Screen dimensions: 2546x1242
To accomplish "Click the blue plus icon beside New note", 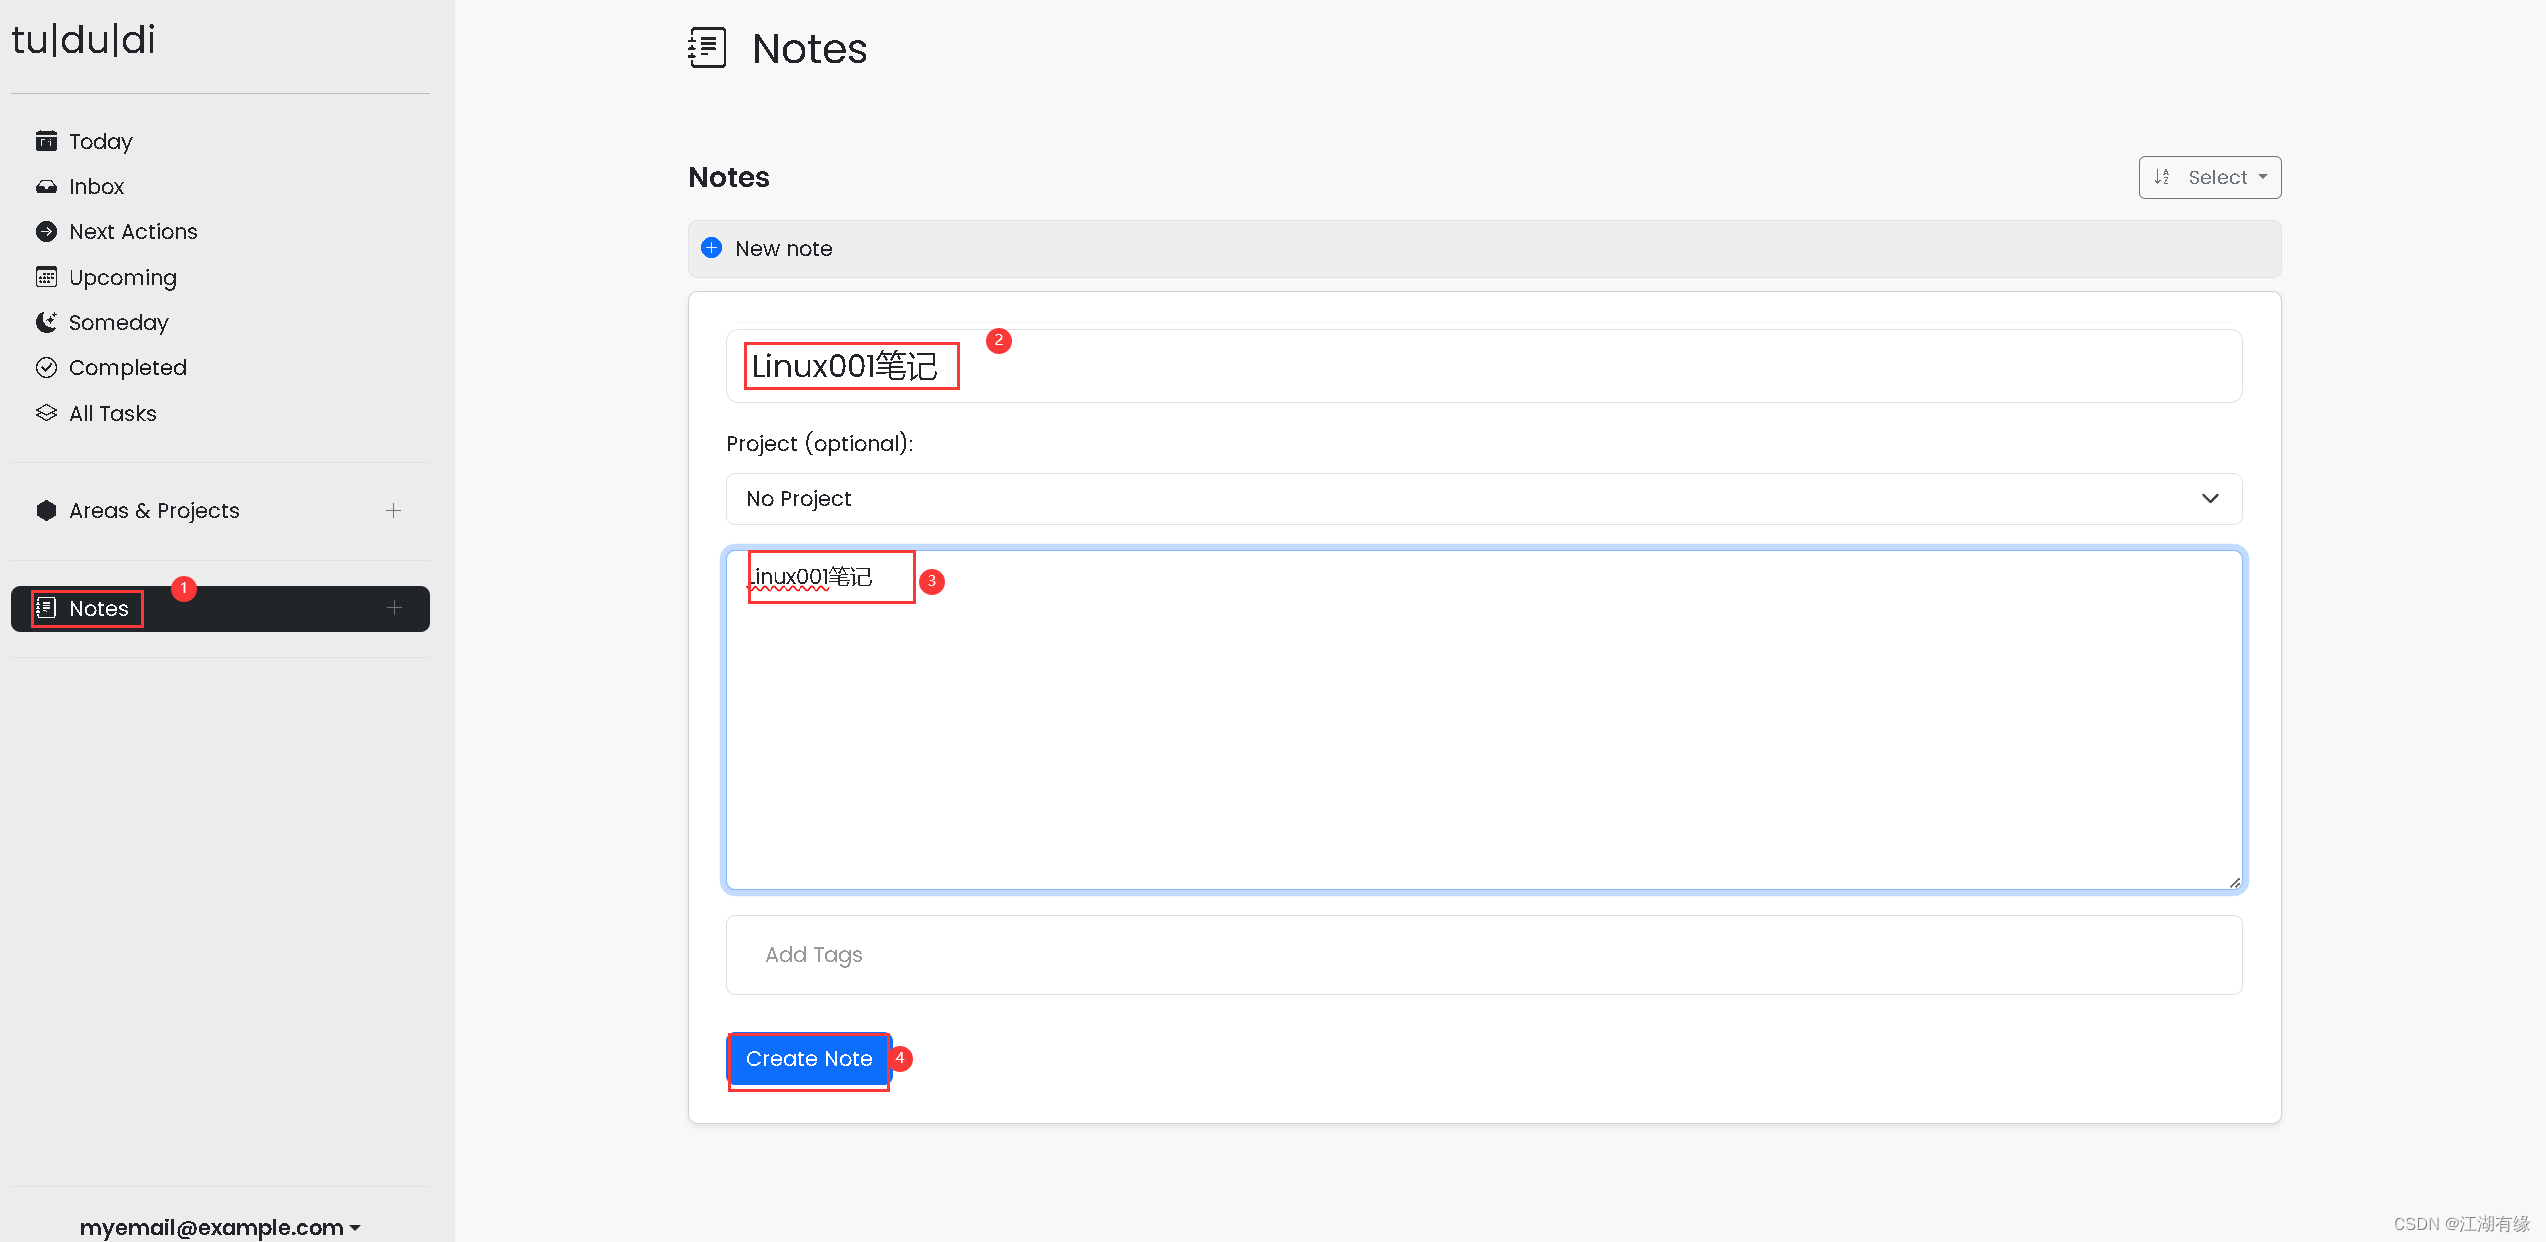I will 712,248.
